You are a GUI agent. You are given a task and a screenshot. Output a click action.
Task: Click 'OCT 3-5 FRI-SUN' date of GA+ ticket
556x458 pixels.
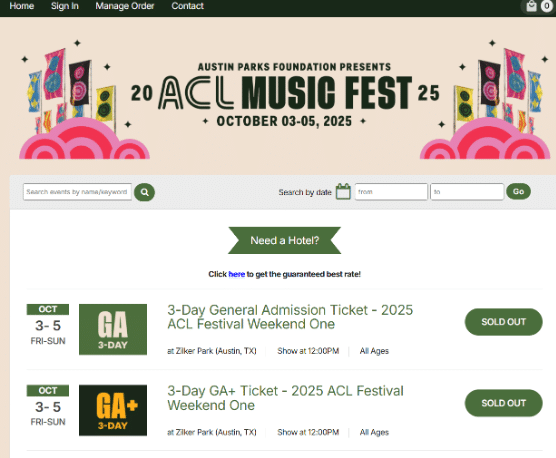pos(48,406)
